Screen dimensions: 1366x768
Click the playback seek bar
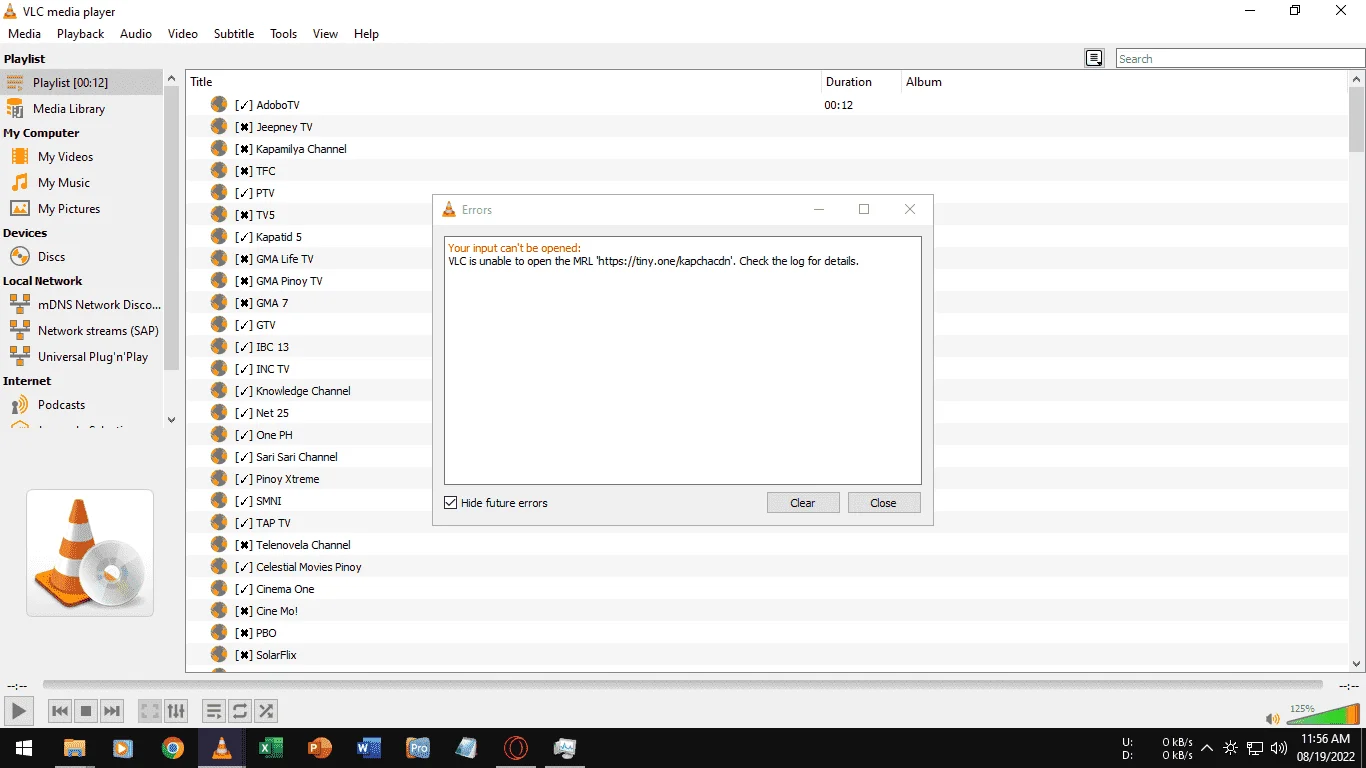pyautogui.click(x=682, y=685)
